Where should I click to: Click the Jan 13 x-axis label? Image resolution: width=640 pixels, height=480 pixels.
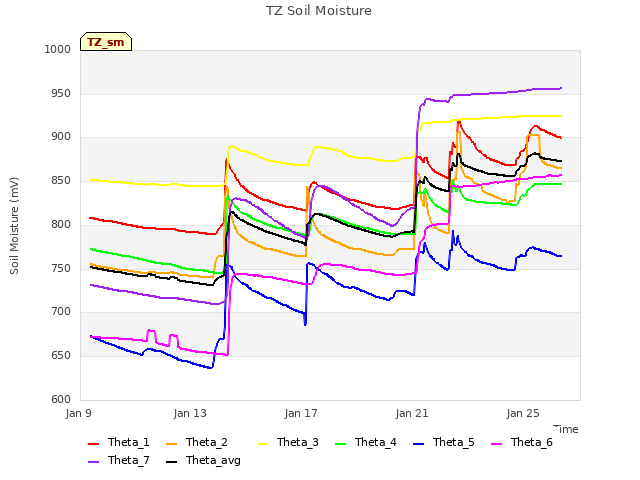pos(190,413)
